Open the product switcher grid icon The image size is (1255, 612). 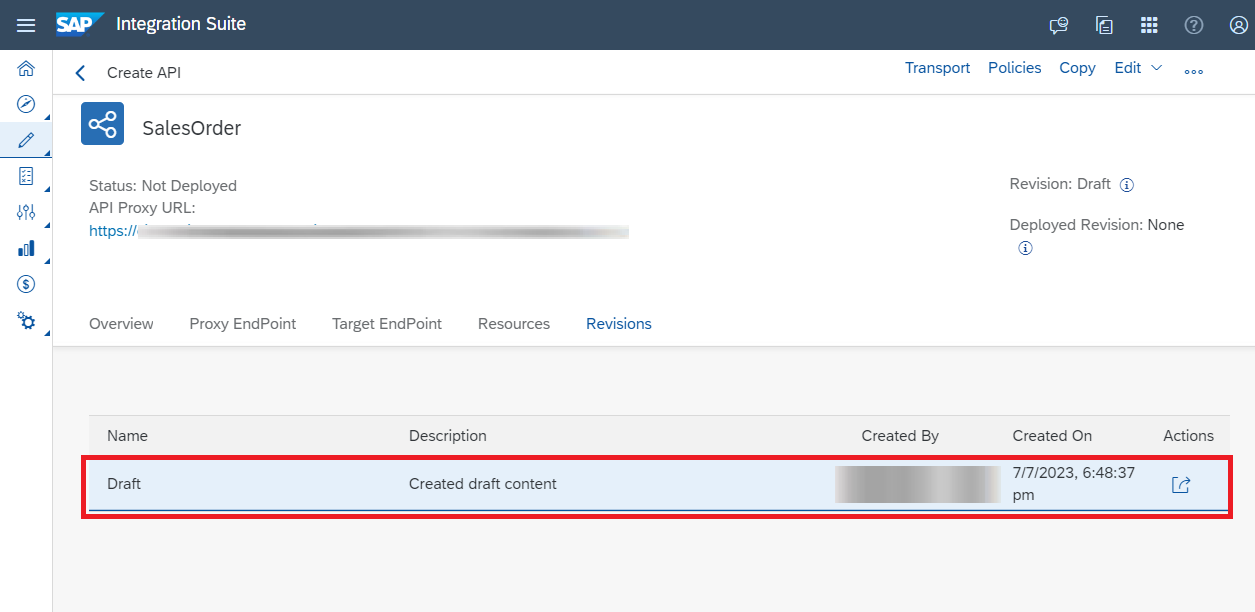pos(1149,25)
